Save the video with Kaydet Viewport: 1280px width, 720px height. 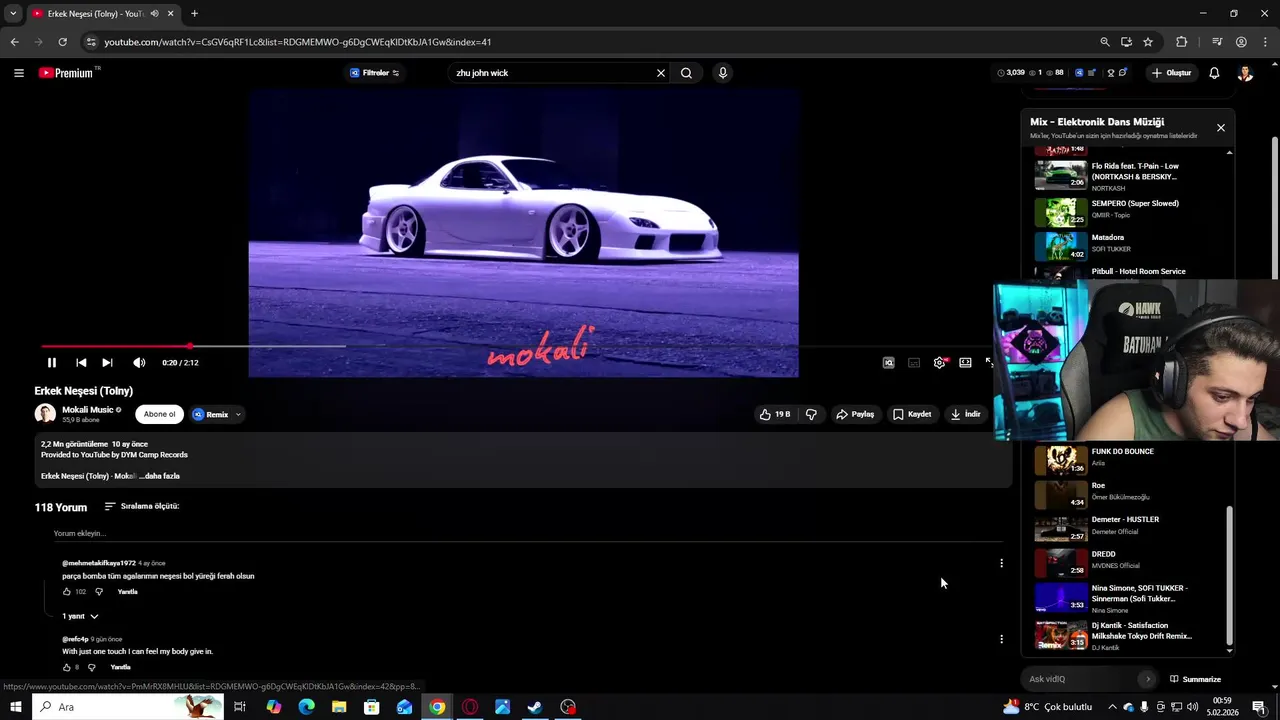pyautogui.click(x=912, y=414)
